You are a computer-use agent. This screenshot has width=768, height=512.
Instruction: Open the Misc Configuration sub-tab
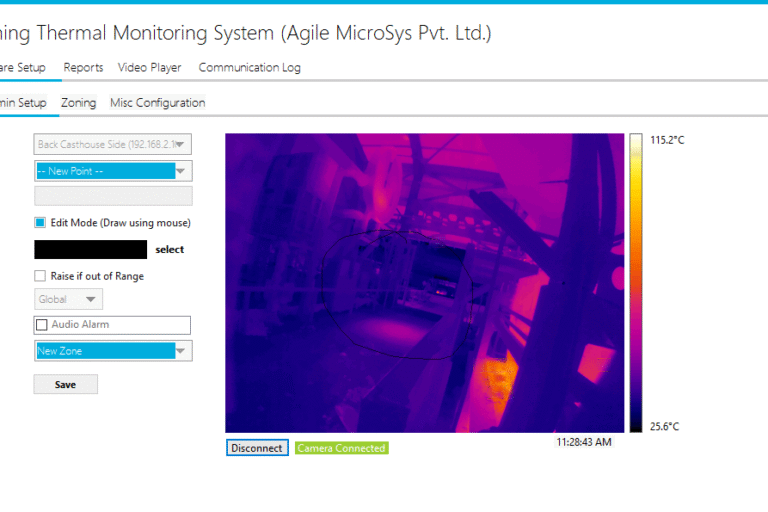point(157,103)
